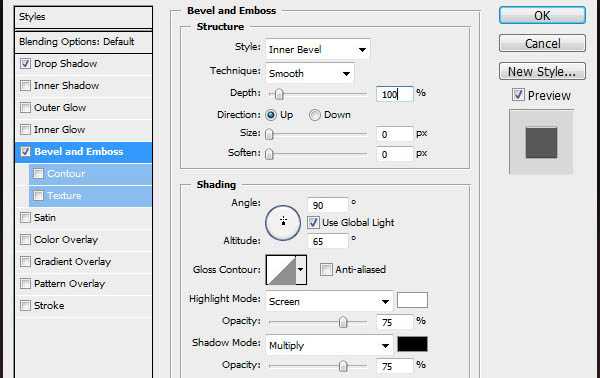Click the style preview thumbnail
The height and width of the screenshot is (378, 600).
541,142
